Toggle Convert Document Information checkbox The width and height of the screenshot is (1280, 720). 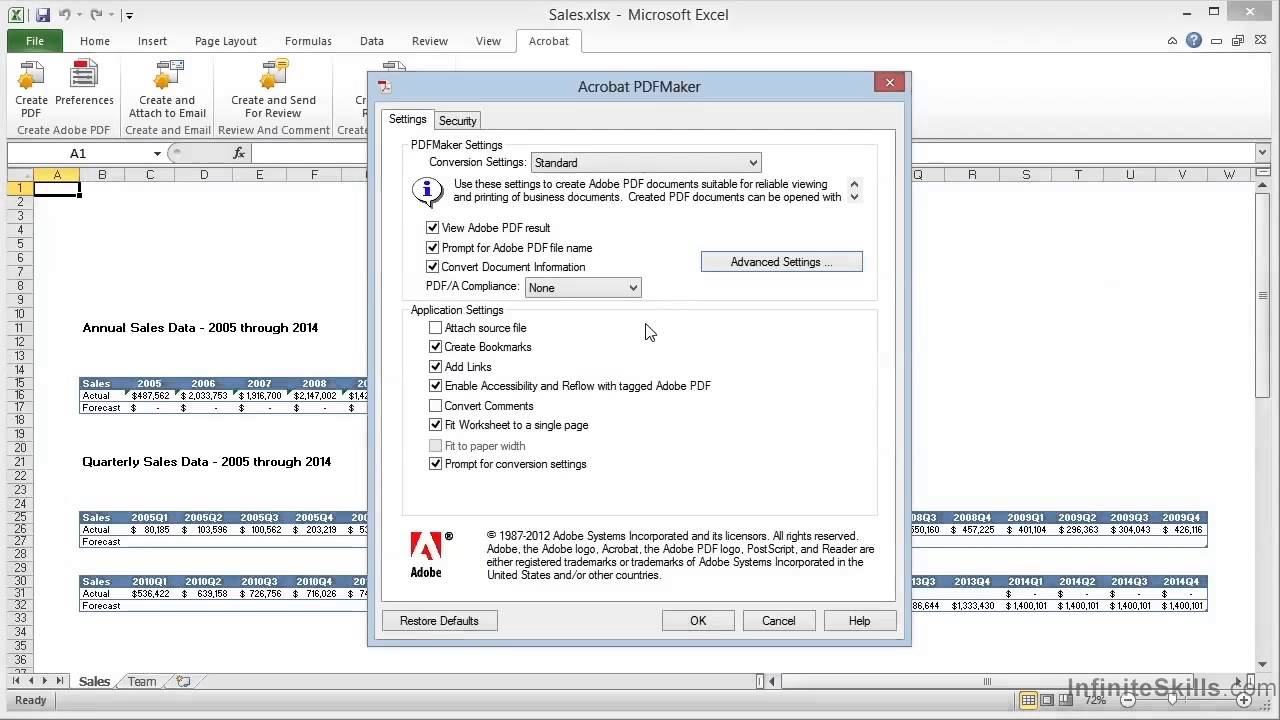tap(433, 267)
